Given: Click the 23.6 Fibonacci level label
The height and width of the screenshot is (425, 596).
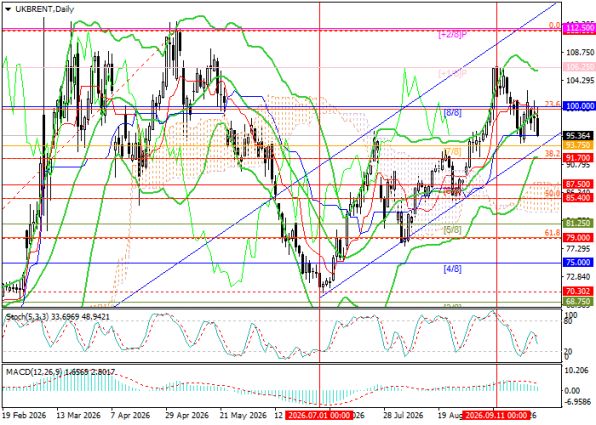Looking at the screenshot, I should click(552, 104).
